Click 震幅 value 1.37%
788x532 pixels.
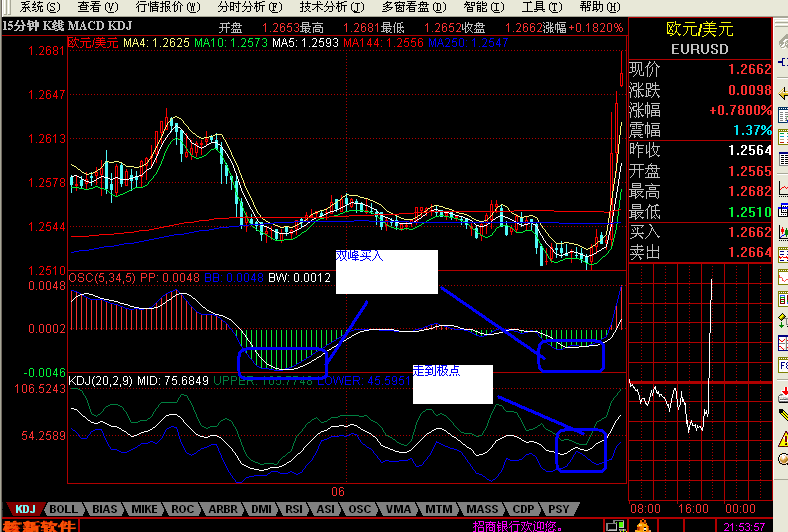coord(752,131)
